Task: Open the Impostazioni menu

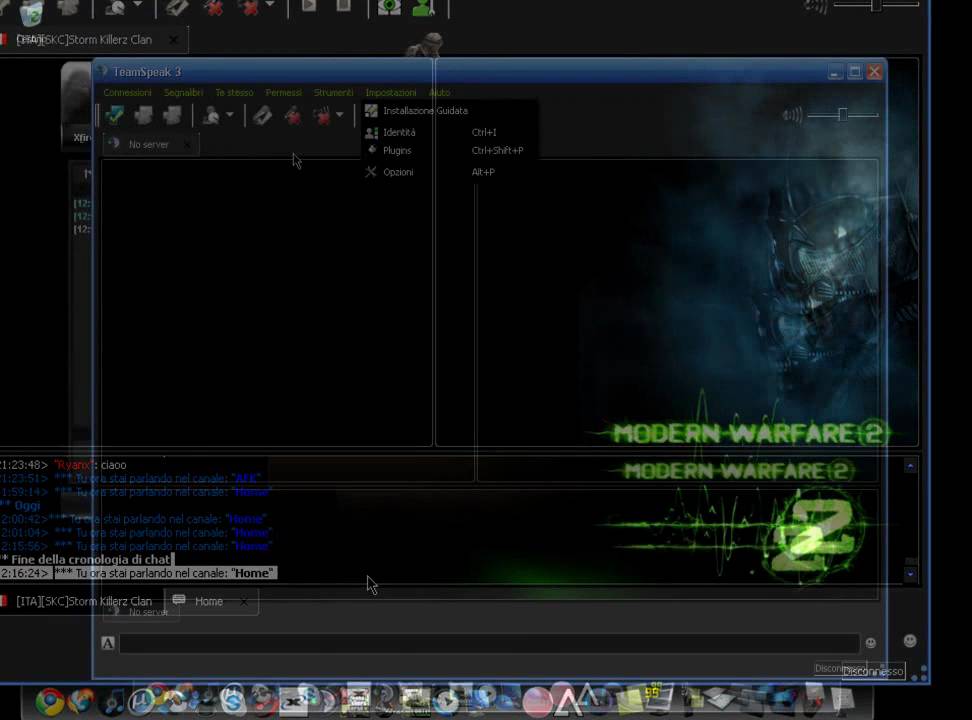Action: (391, 92)
